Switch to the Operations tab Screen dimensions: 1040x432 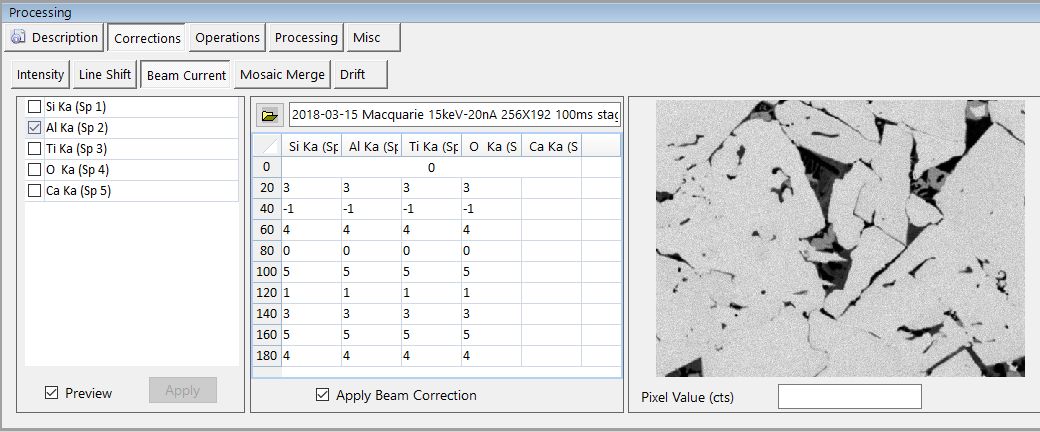[x=227, y=38]
